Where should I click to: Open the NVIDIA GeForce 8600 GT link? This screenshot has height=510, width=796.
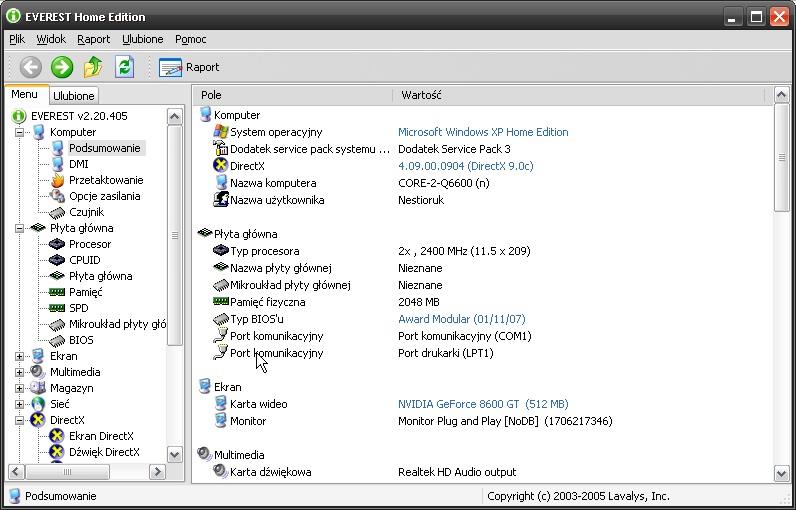(483, 404)
